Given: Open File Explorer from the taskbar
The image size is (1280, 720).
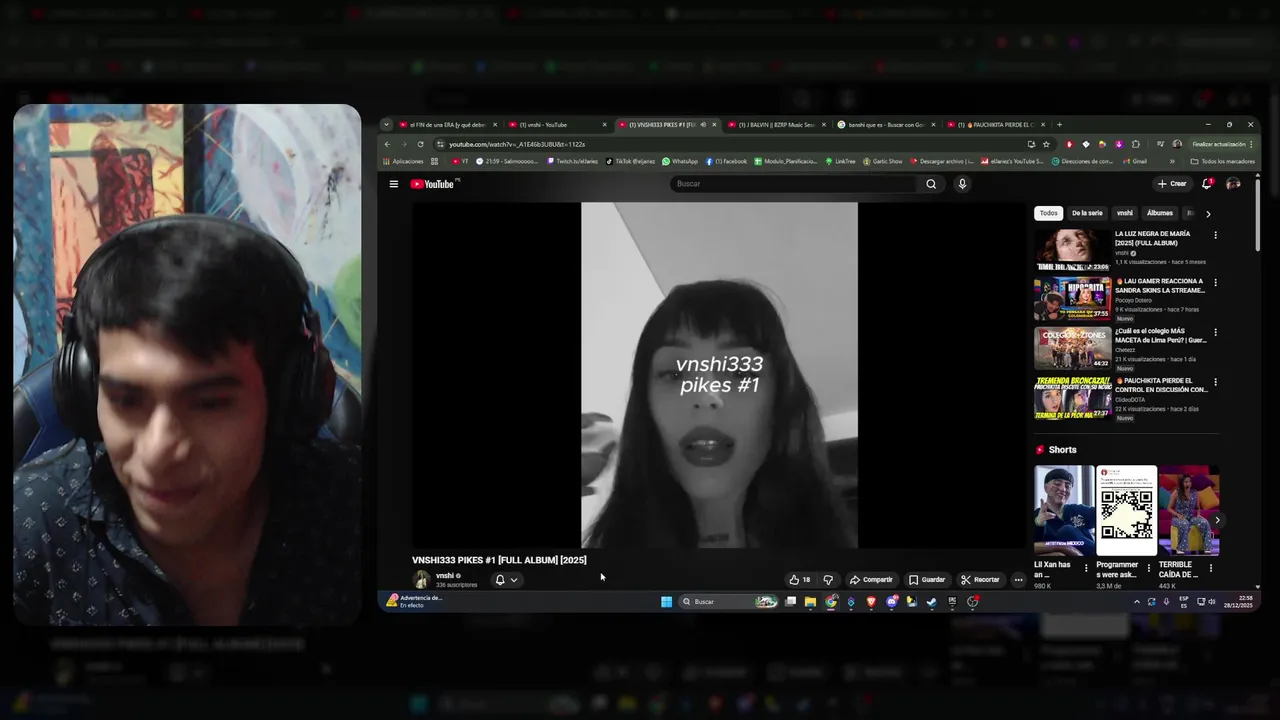Looking at the screenshot, I should pos(811,602).
